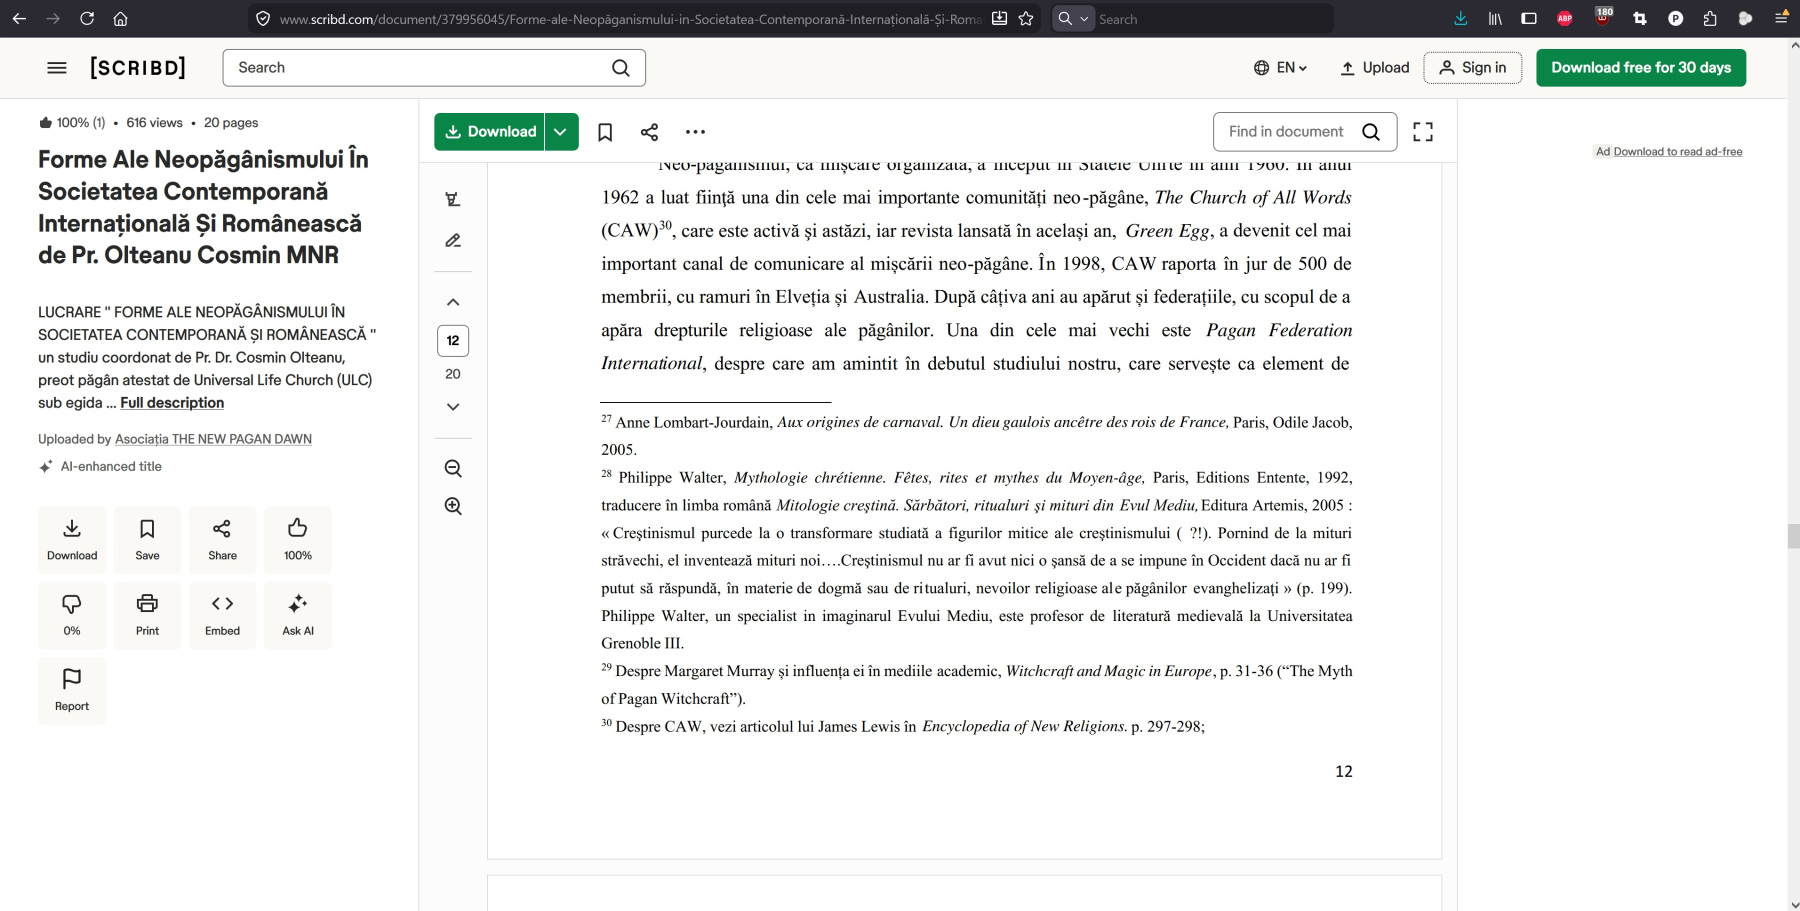The height and width of the screenshot is (911, 1800).
Task: Expand the Download options dropdown arrow
Action: click(561, 132)
